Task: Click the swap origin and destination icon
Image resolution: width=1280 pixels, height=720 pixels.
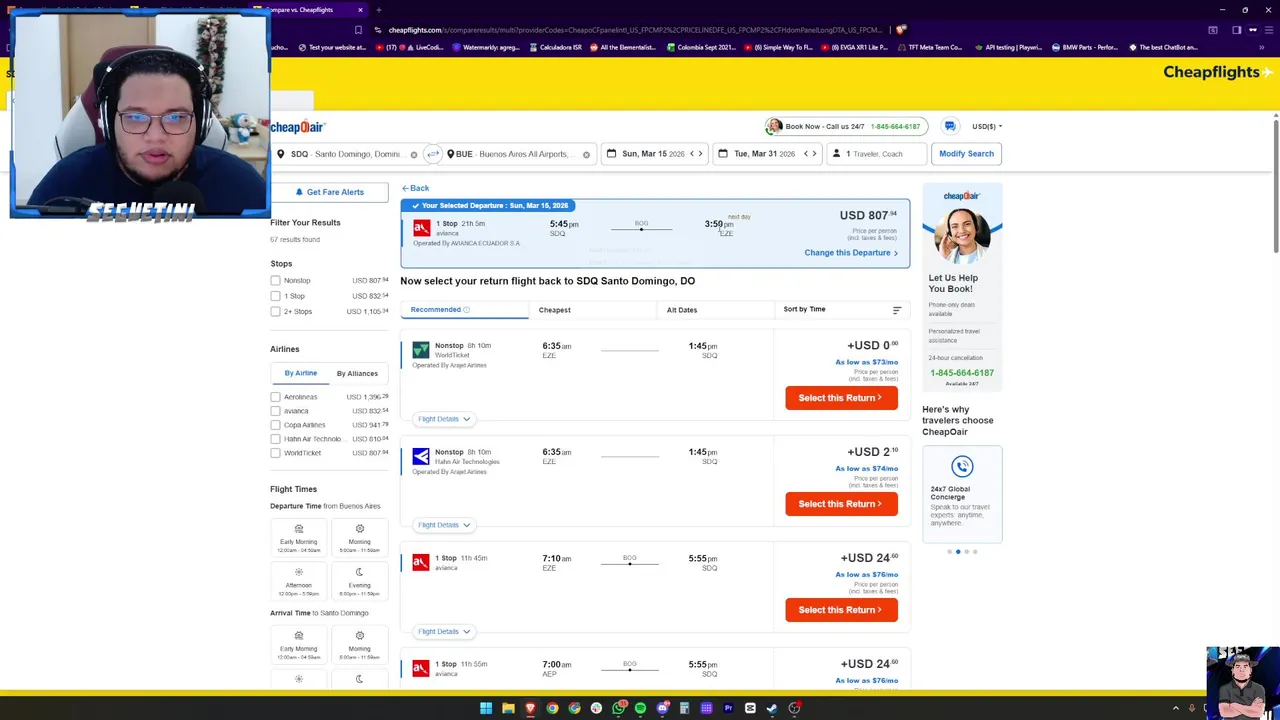Action: point(432,154)
